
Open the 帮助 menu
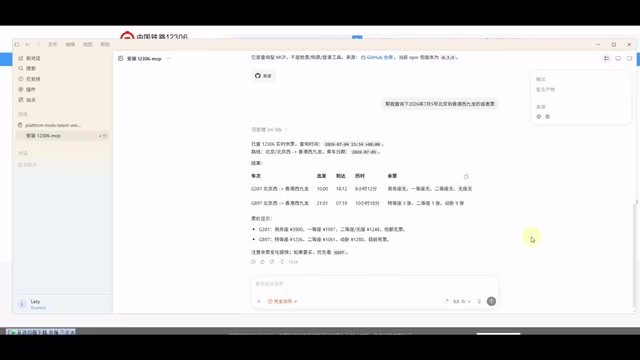click(105, 44)
